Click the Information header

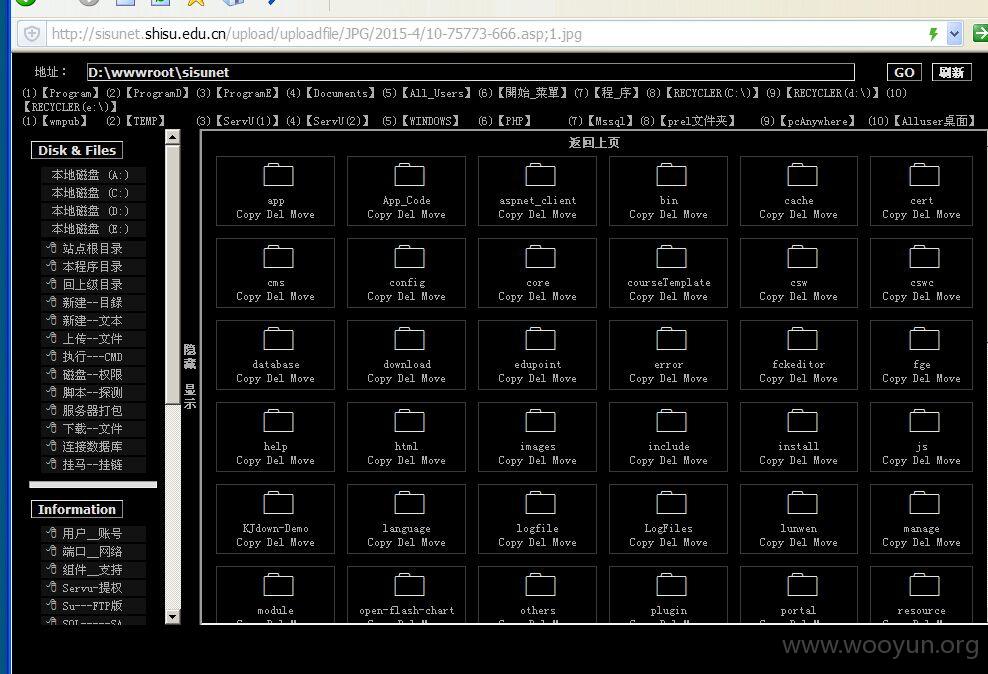[x=77, y=510]
